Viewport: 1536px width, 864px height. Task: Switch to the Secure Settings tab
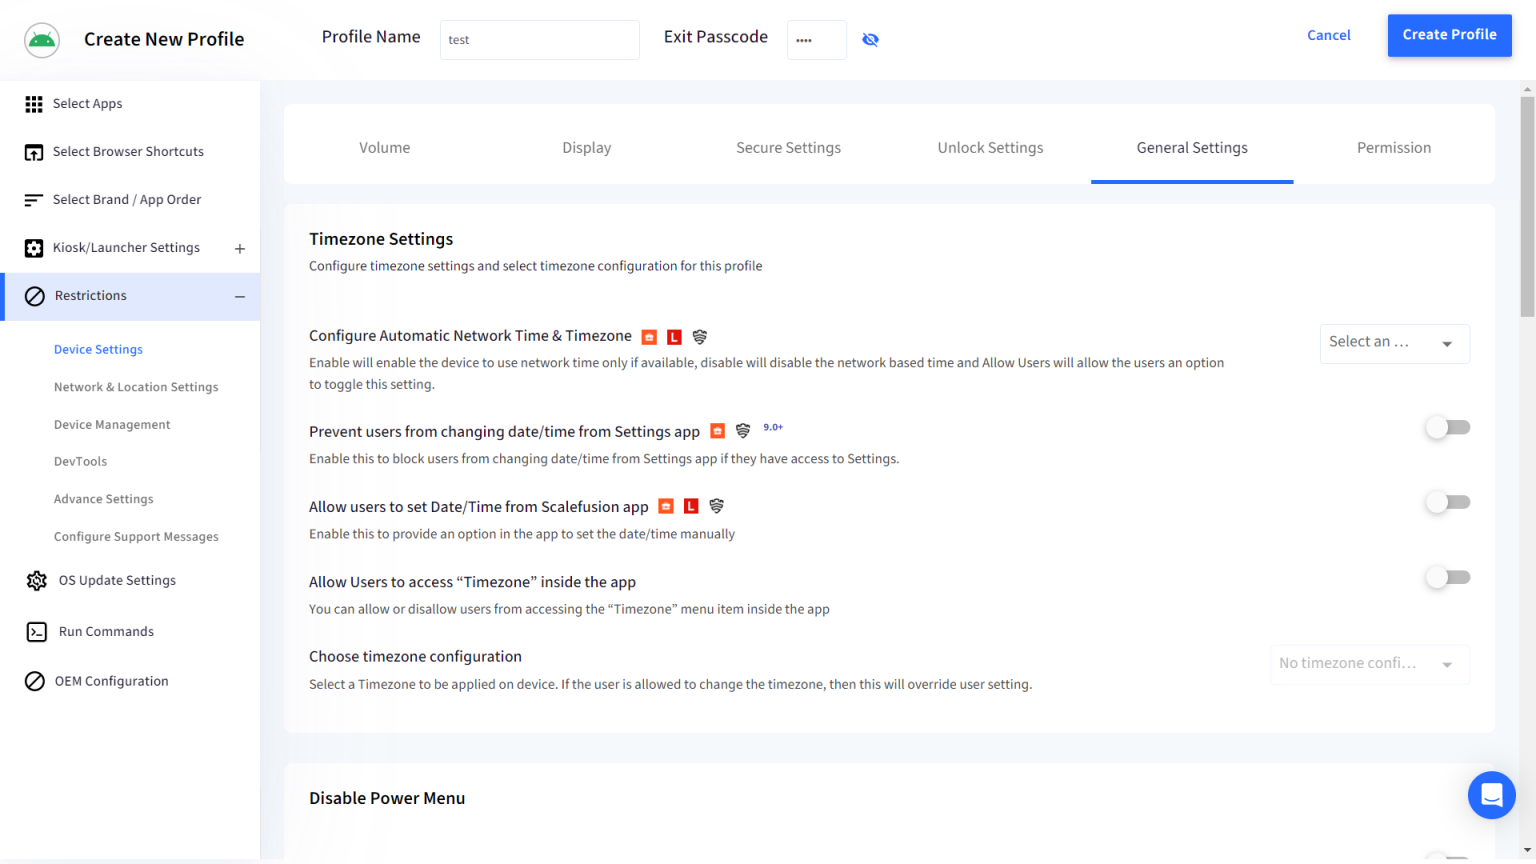(x=788, y=147)
